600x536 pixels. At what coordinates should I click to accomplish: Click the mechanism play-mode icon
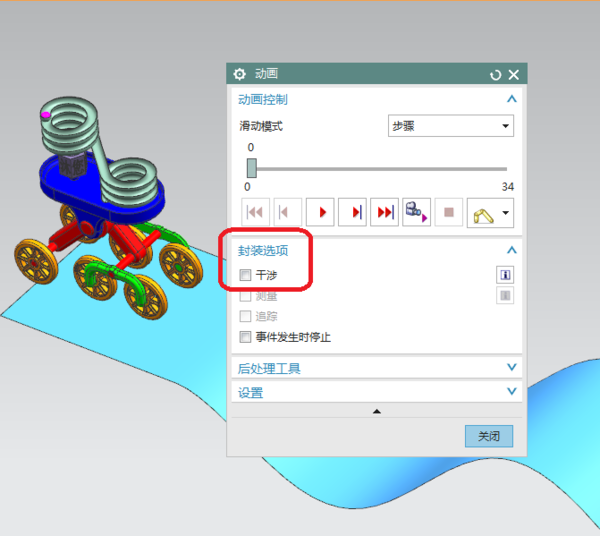coord(483,216)
